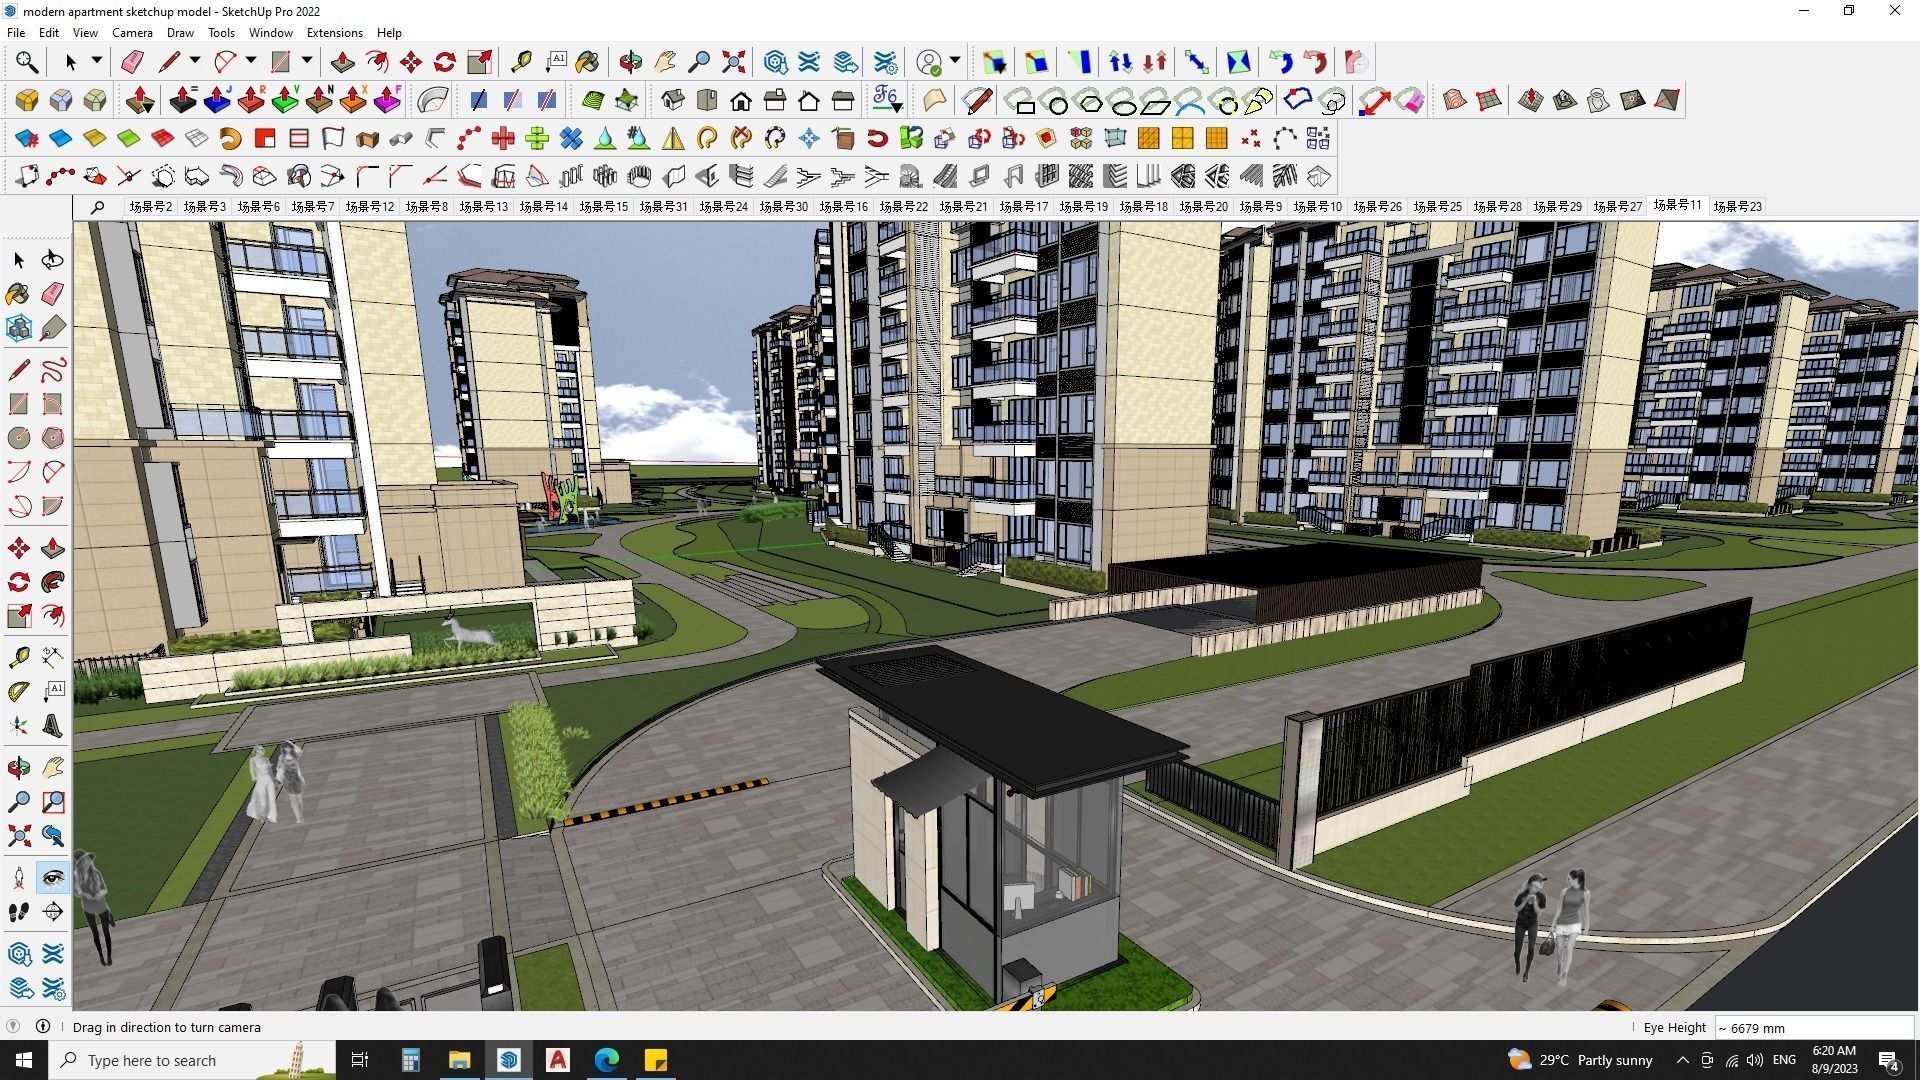
Task: Open the Window menu
Action: coord(270,32)
